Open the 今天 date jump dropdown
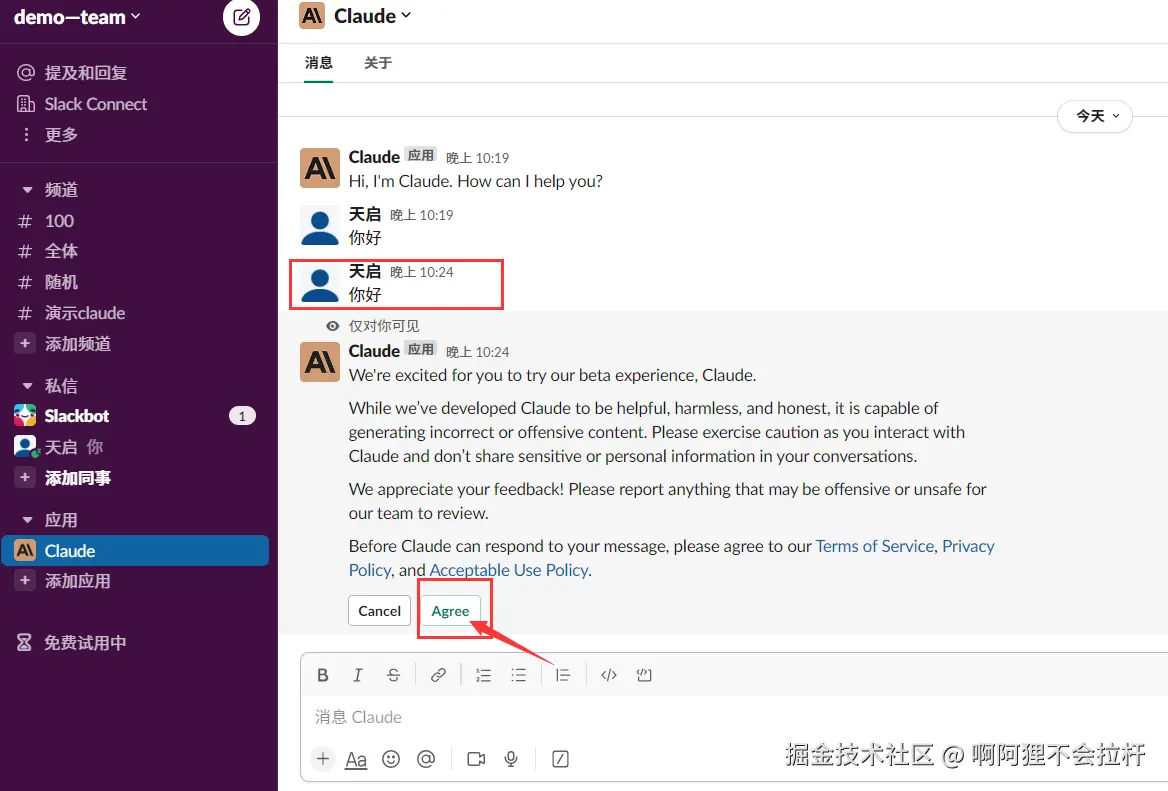Screen dimensions: 1168x791 (x=1095, y=116)
